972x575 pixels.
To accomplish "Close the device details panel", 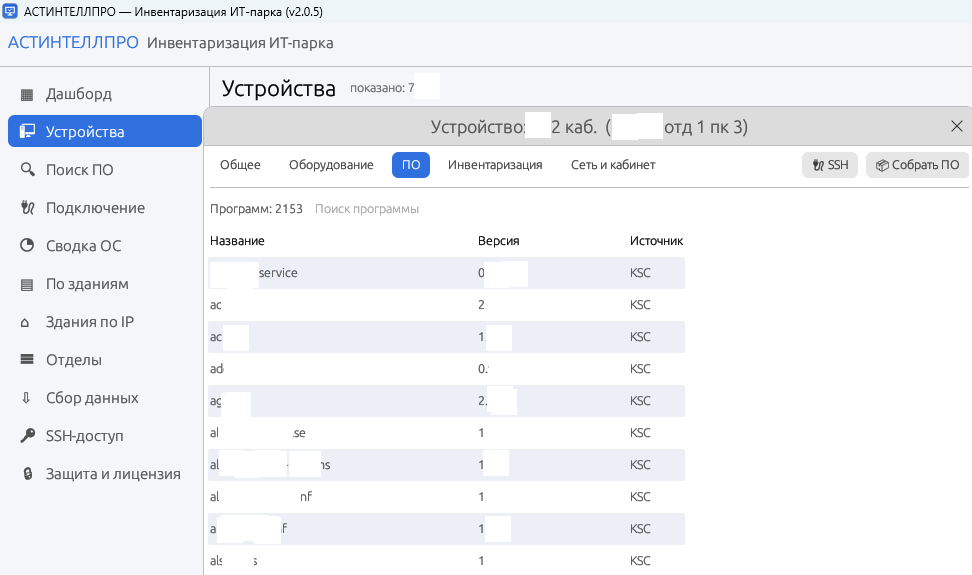I will (957, 126).
